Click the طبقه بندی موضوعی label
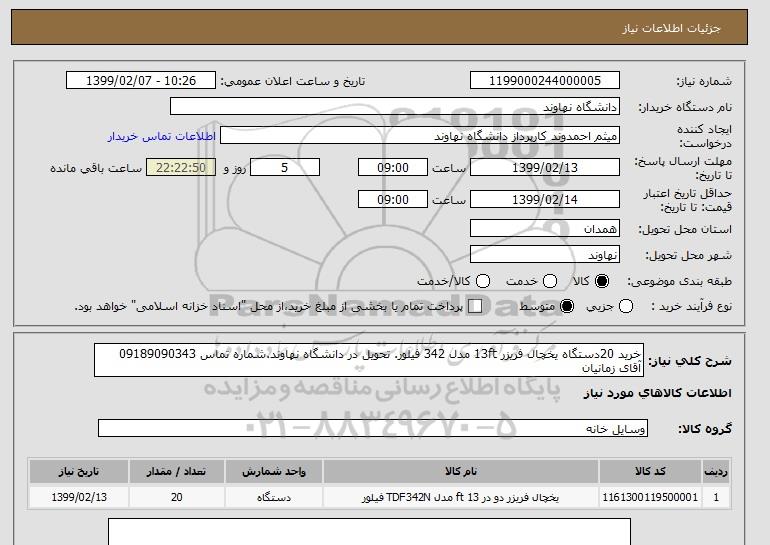 (x=680, y=281)
